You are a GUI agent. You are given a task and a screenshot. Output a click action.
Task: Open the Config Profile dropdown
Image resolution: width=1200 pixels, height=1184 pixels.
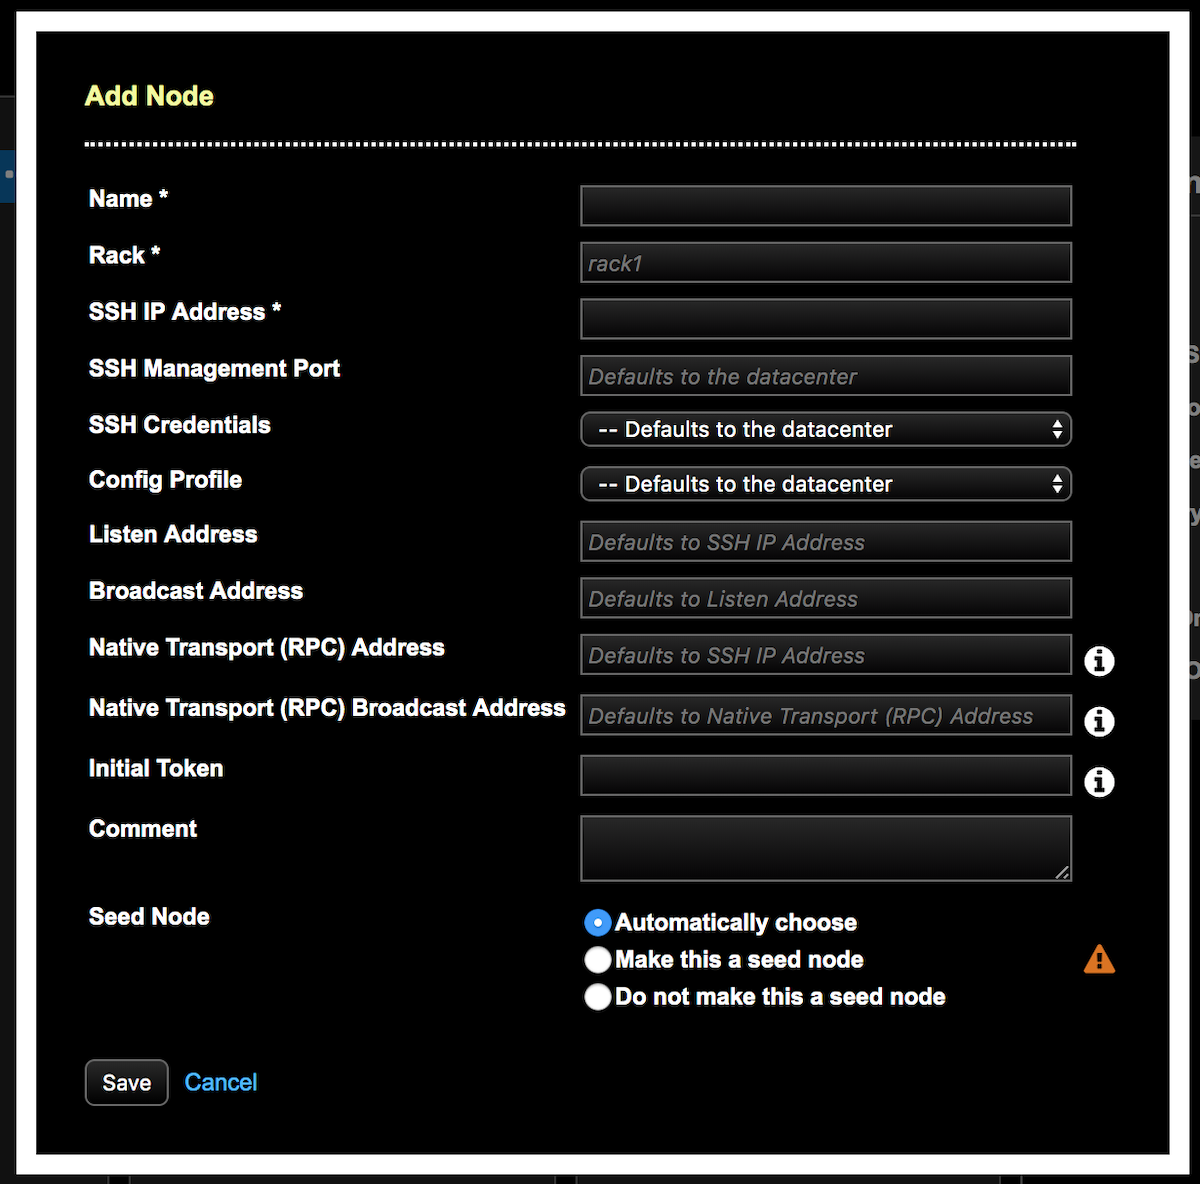[825, 484]
